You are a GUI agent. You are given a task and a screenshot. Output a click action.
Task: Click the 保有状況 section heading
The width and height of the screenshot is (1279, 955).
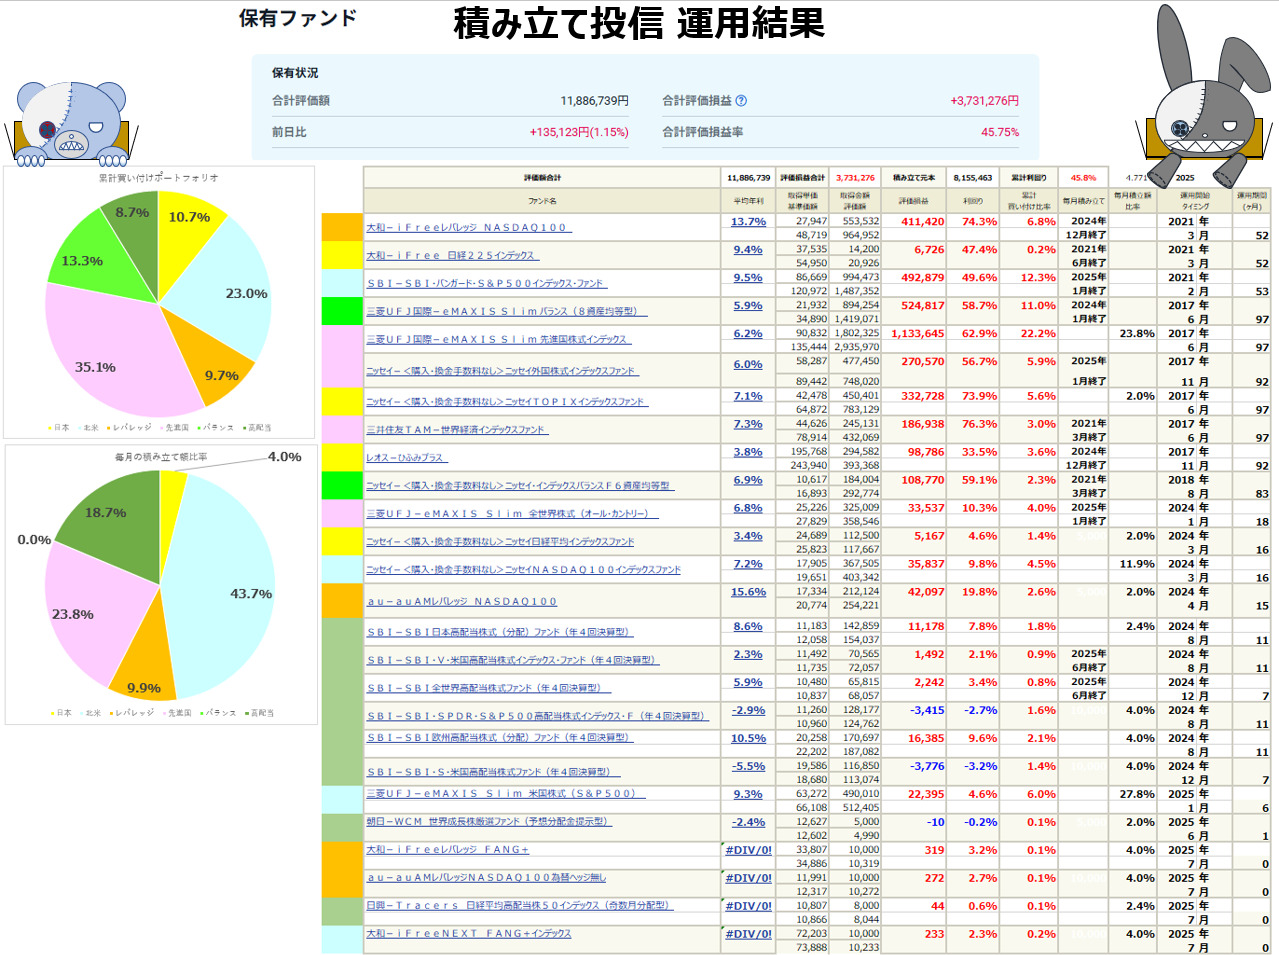point(295,73)
